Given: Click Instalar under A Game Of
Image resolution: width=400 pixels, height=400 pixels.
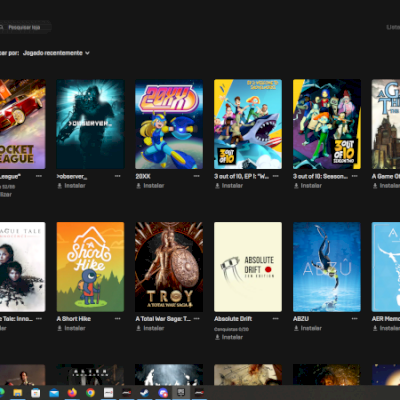Looking at the screenshot, I should tap(390, 186).
